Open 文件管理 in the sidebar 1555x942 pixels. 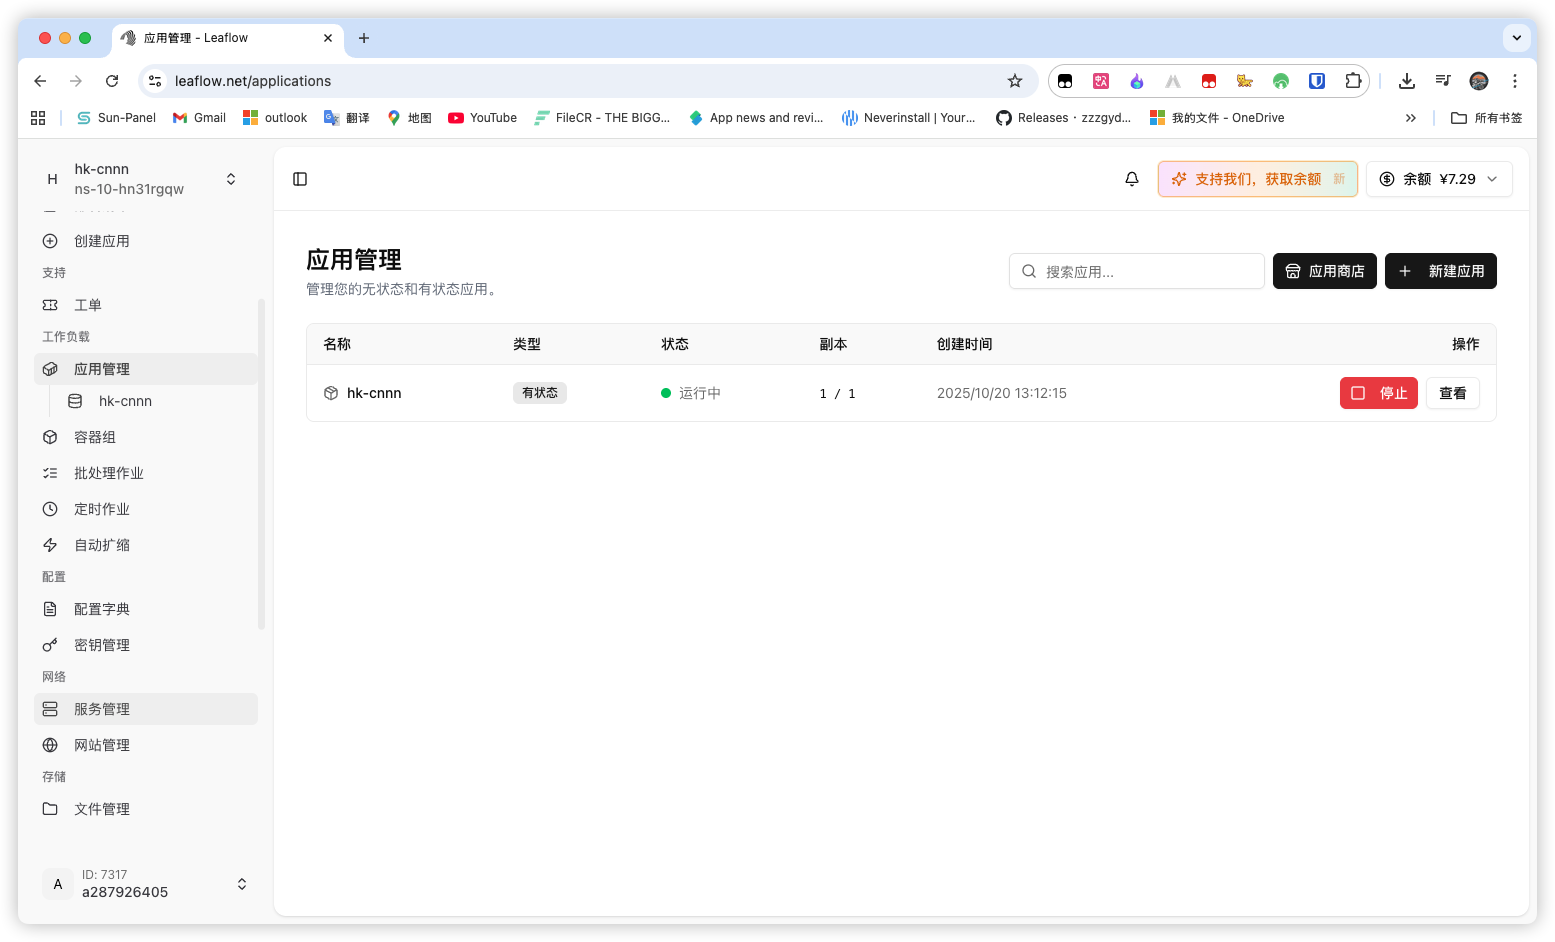tap(146, 809)
